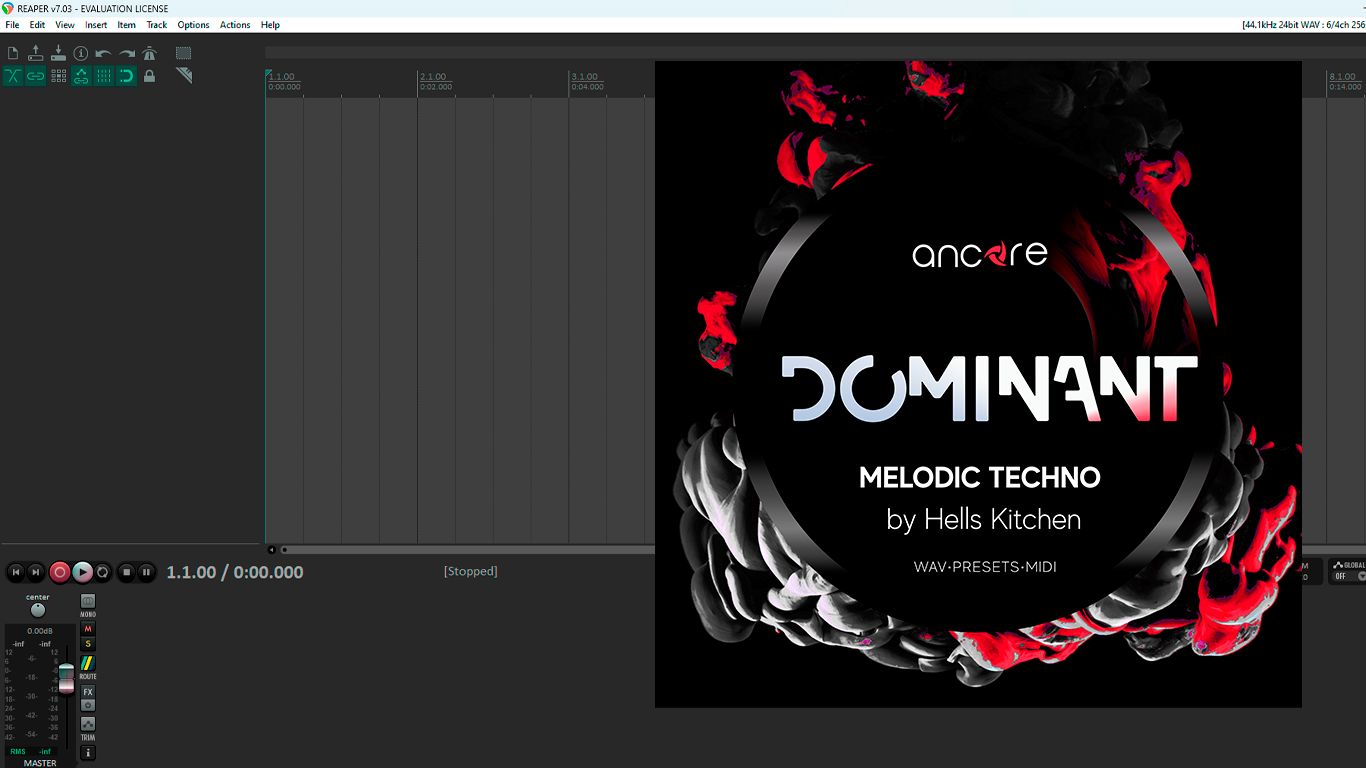This screenshot has height=768, width=1366.
Task: Toggle the locking padlock icon
Action: click(150, 76)
